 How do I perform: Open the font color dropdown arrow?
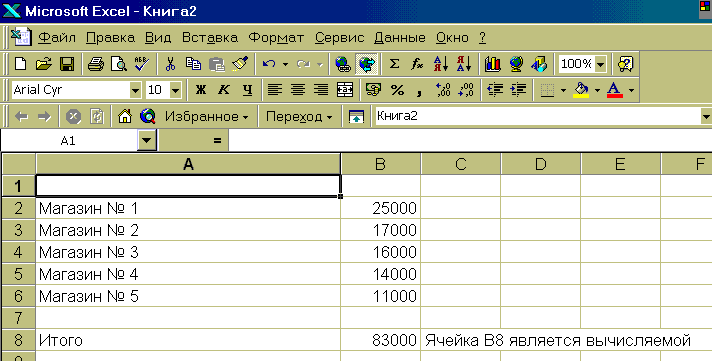tap(631, 90)
